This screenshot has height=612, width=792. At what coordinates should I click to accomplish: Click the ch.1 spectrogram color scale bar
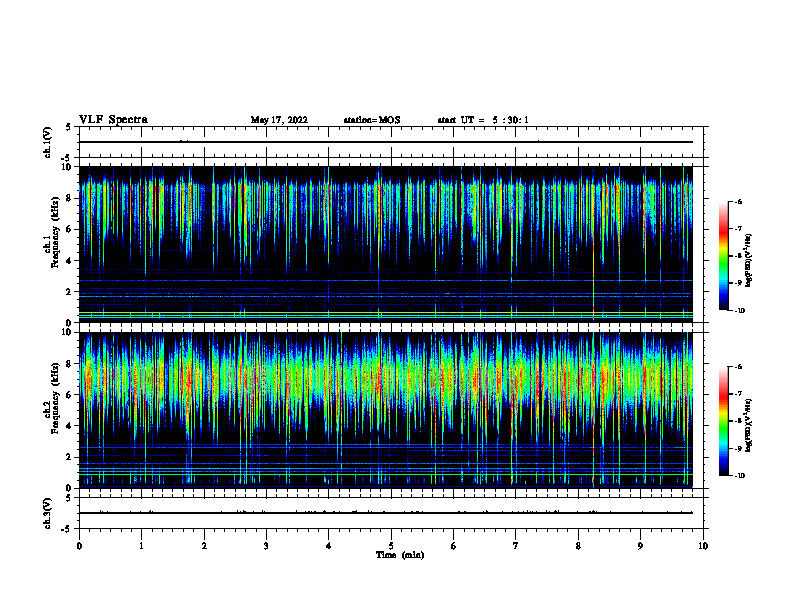(724, 256)
